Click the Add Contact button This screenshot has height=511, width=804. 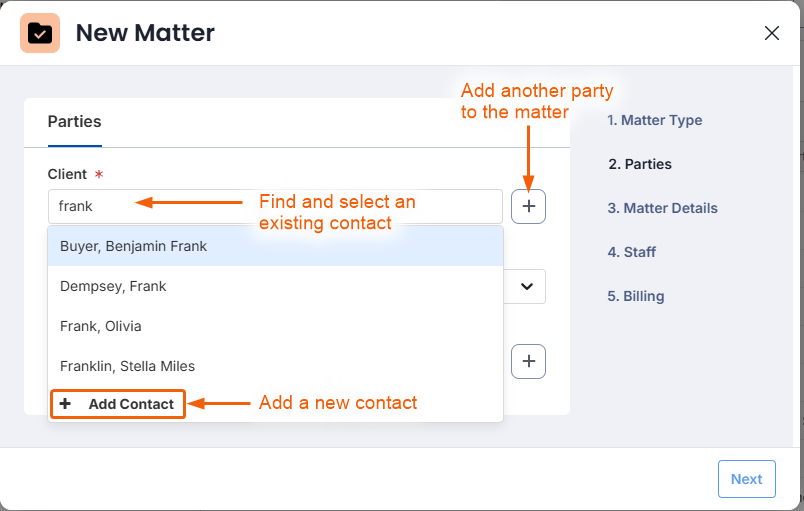(118, 404)
